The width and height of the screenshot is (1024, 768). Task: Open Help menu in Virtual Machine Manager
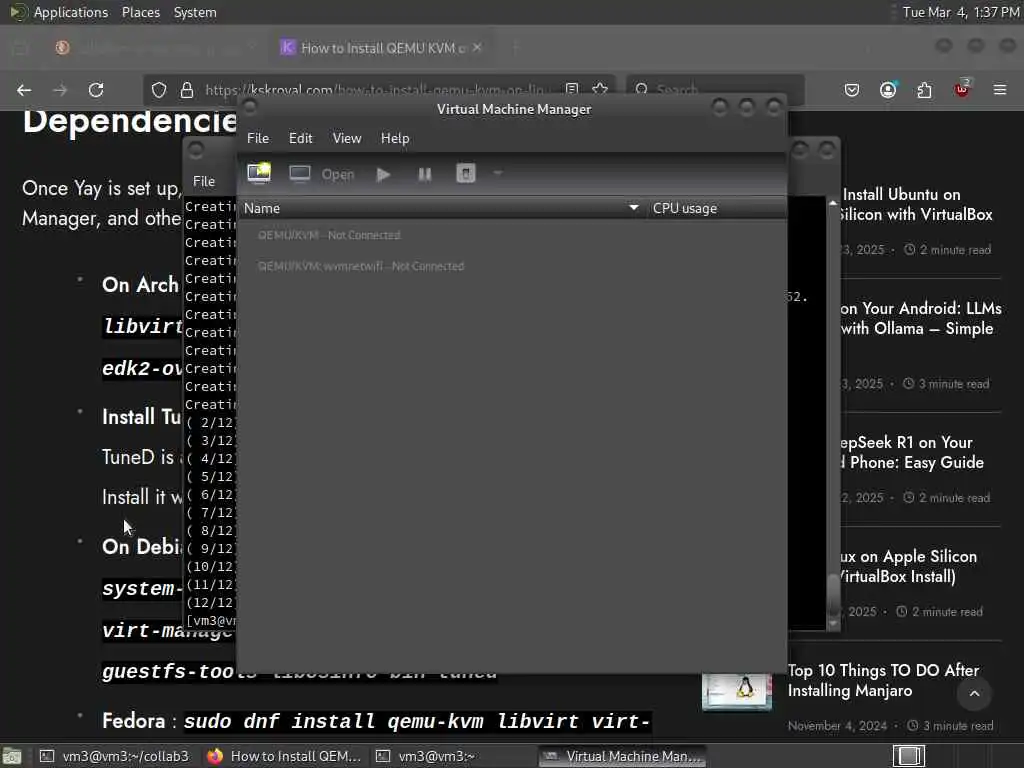coord(395,138)
